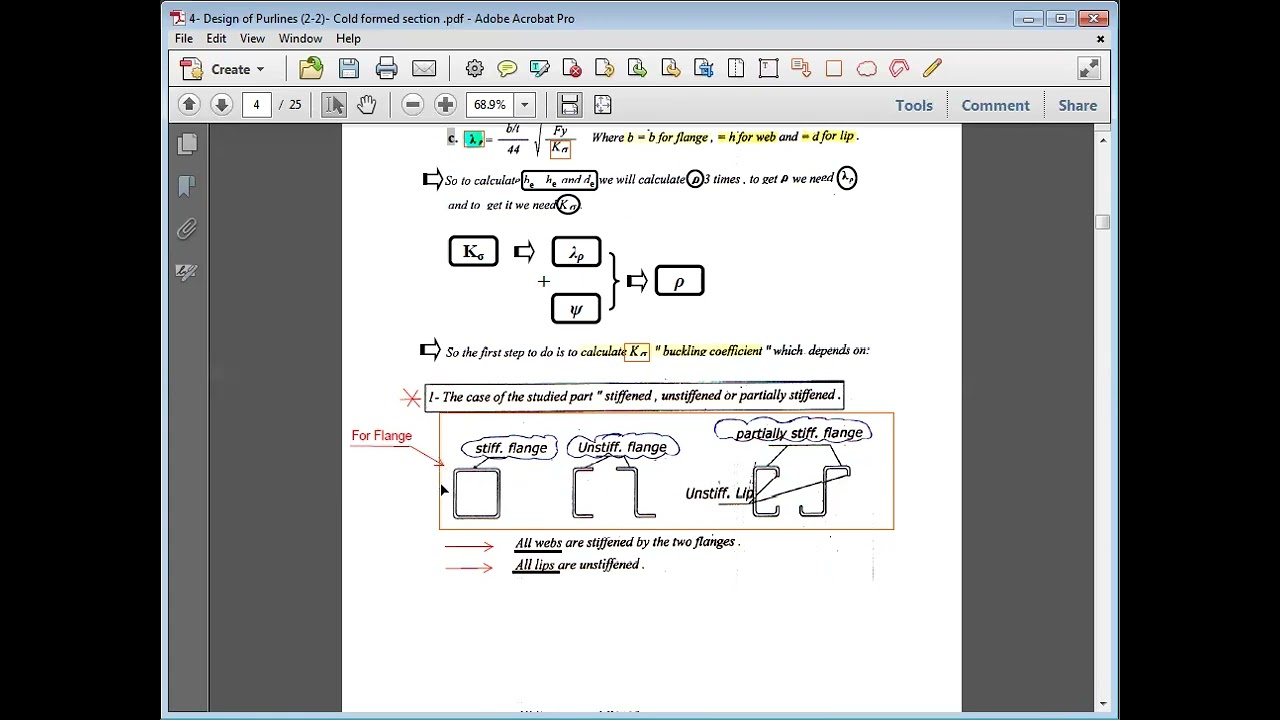This screenshot has height=720, width=1280.
Task: Close the document with menu-bar X
Action: [1100, 39]
